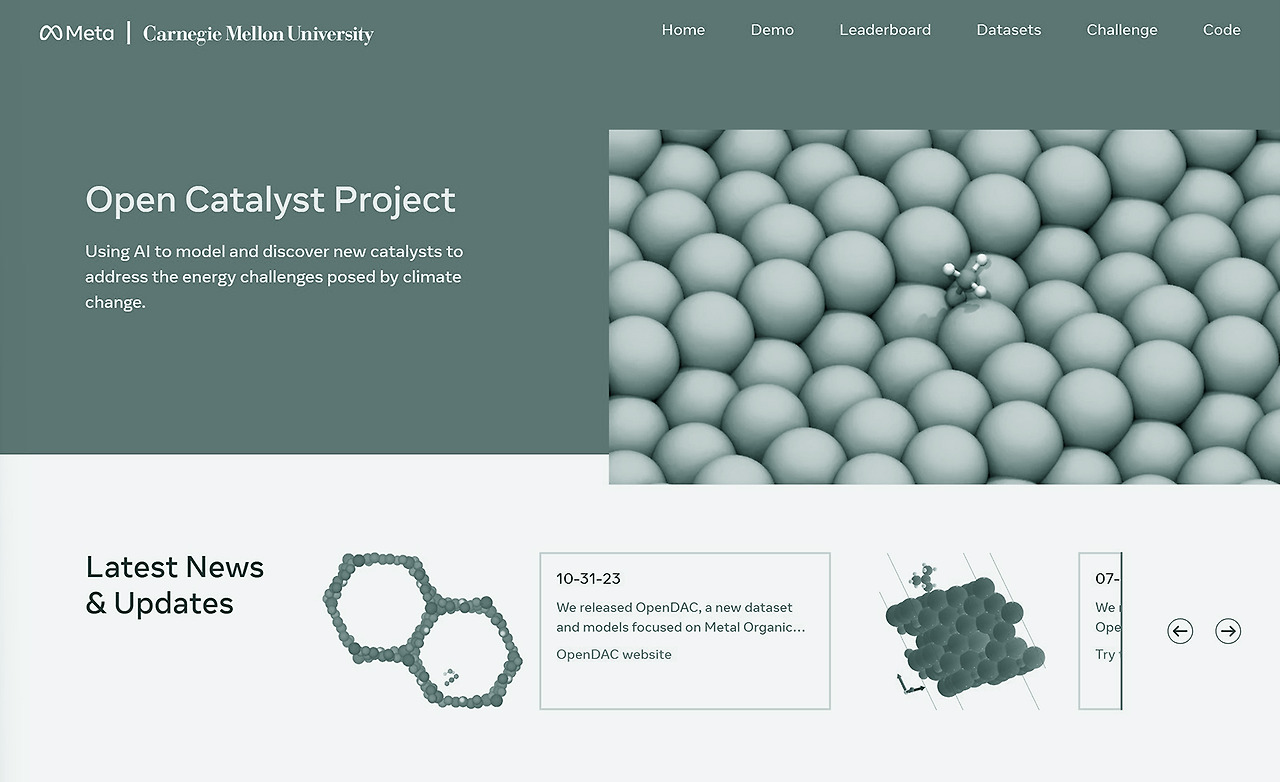The image size is (1280, 782).
Task: Open the OpenDAC website link
Action: [614, 654]
